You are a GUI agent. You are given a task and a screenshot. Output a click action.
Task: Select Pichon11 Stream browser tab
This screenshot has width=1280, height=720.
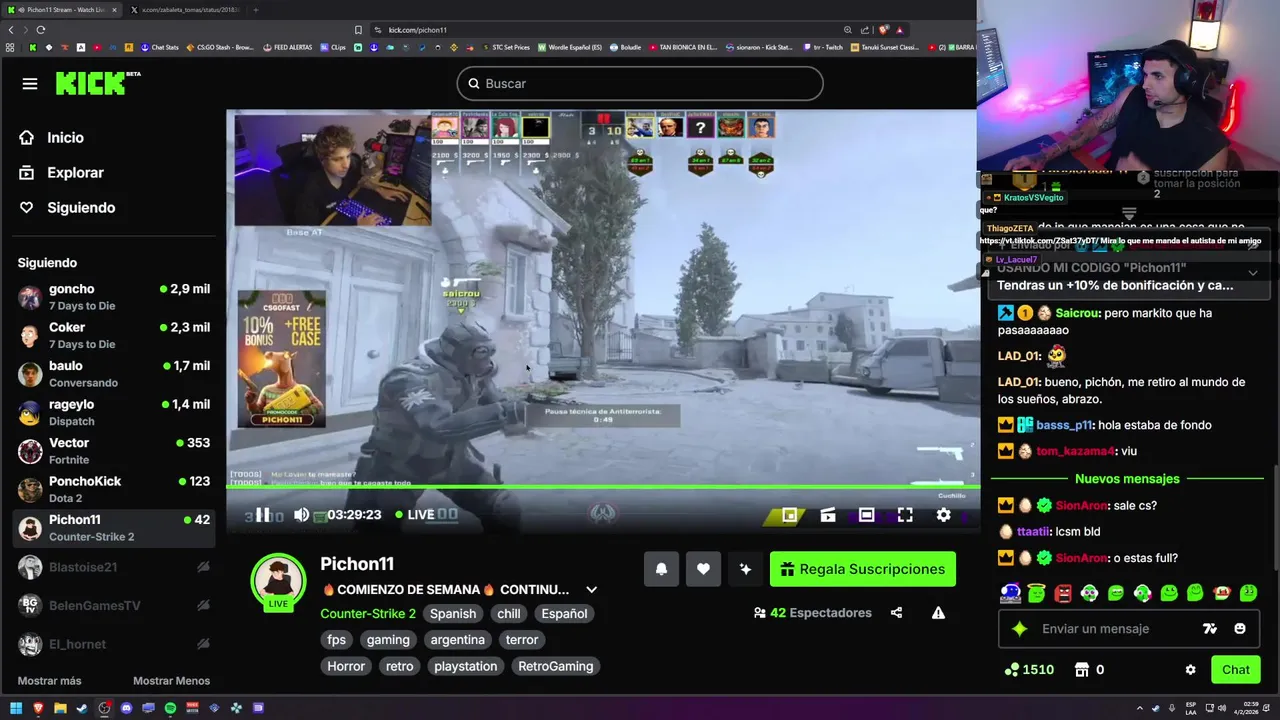coord(62,10)
